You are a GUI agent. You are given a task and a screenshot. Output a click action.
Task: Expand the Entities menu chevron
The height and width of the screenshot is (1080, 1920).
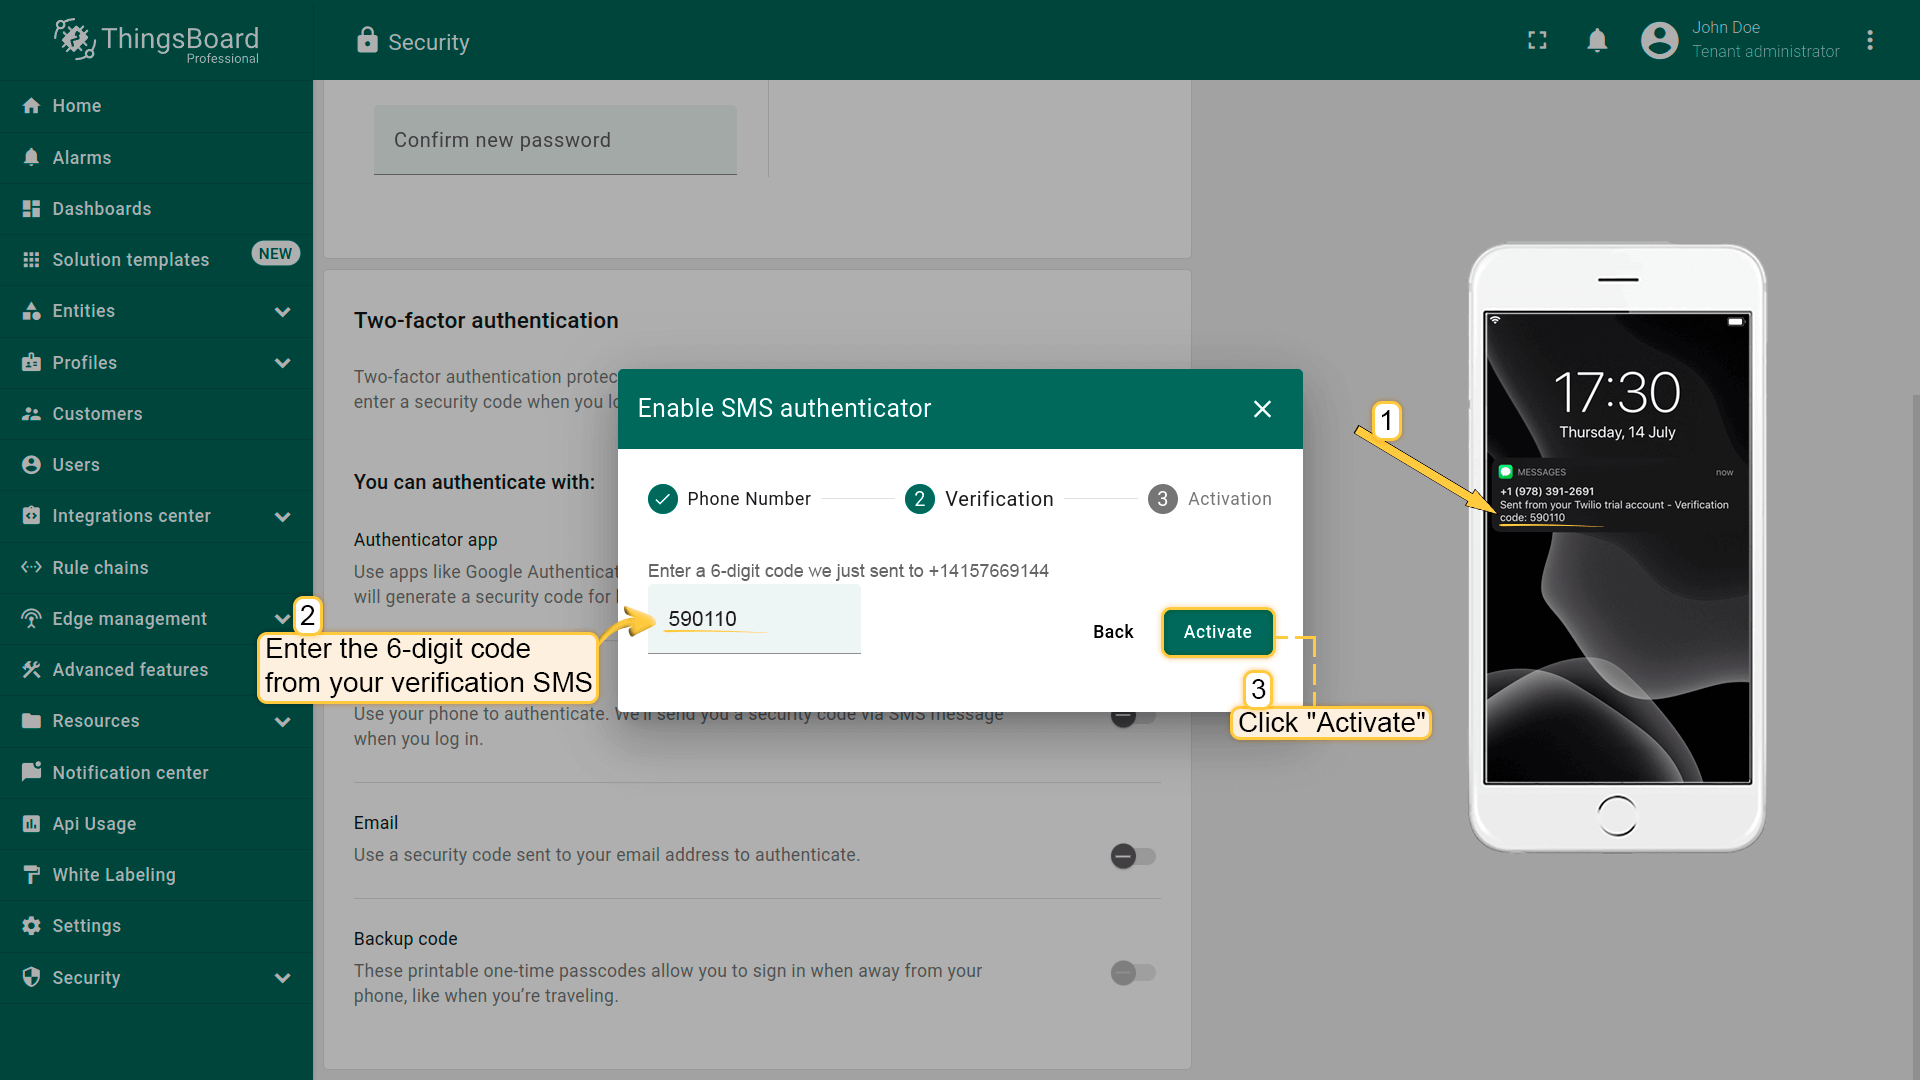pyautogui.click(x=282, y=311)
